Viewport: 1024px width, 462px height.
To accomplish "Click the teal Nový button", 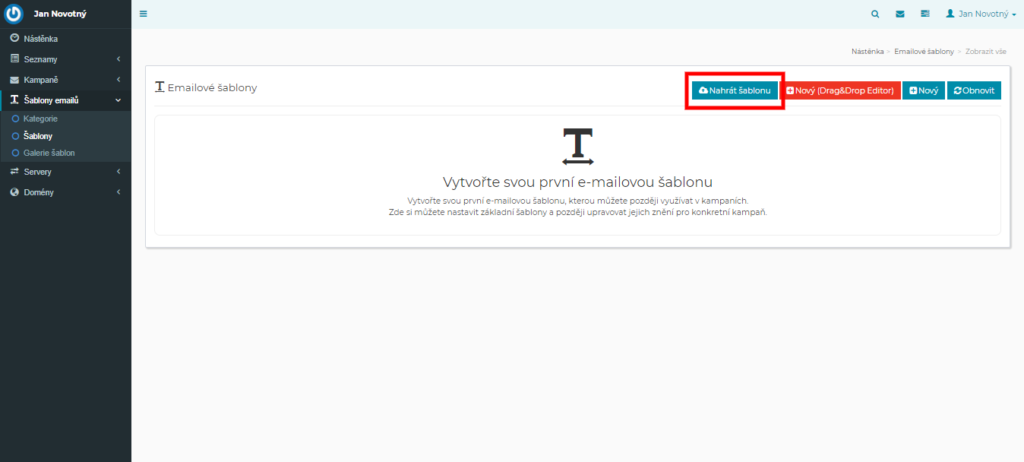I will pyautogui.click(x=923, y=90).
